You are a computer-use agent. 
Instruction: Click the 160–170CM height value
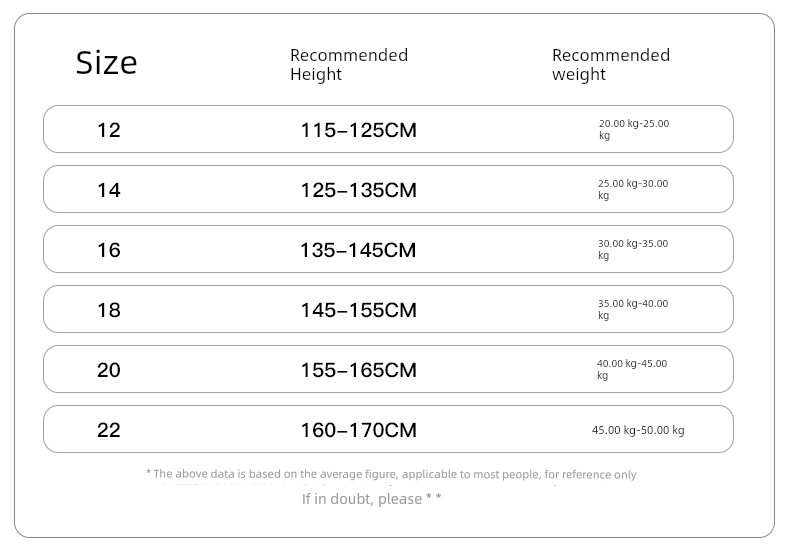pos(358,430)
